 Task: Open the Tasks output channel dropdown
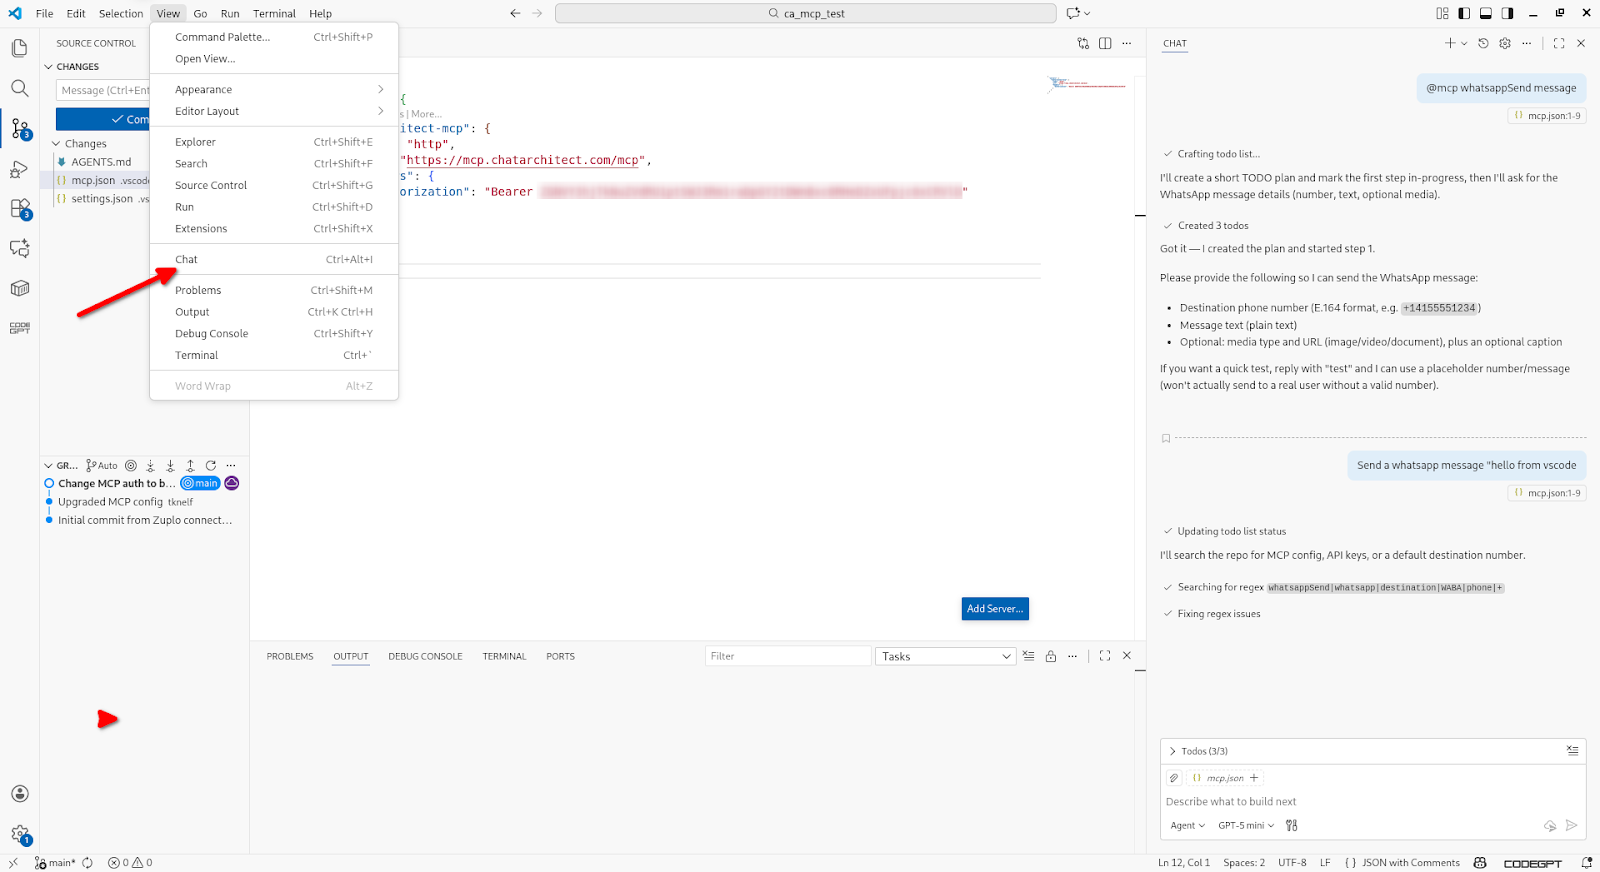point(946,656)
